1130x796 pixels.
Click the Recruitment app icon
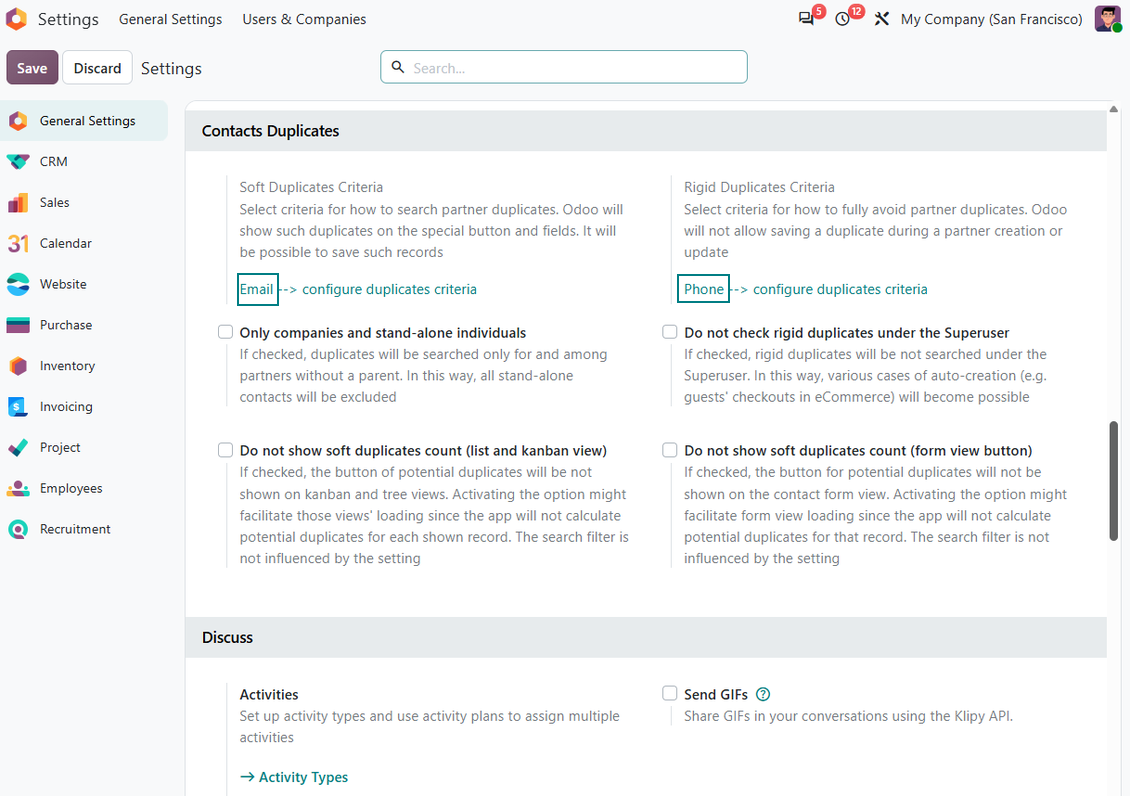[18, 529]
